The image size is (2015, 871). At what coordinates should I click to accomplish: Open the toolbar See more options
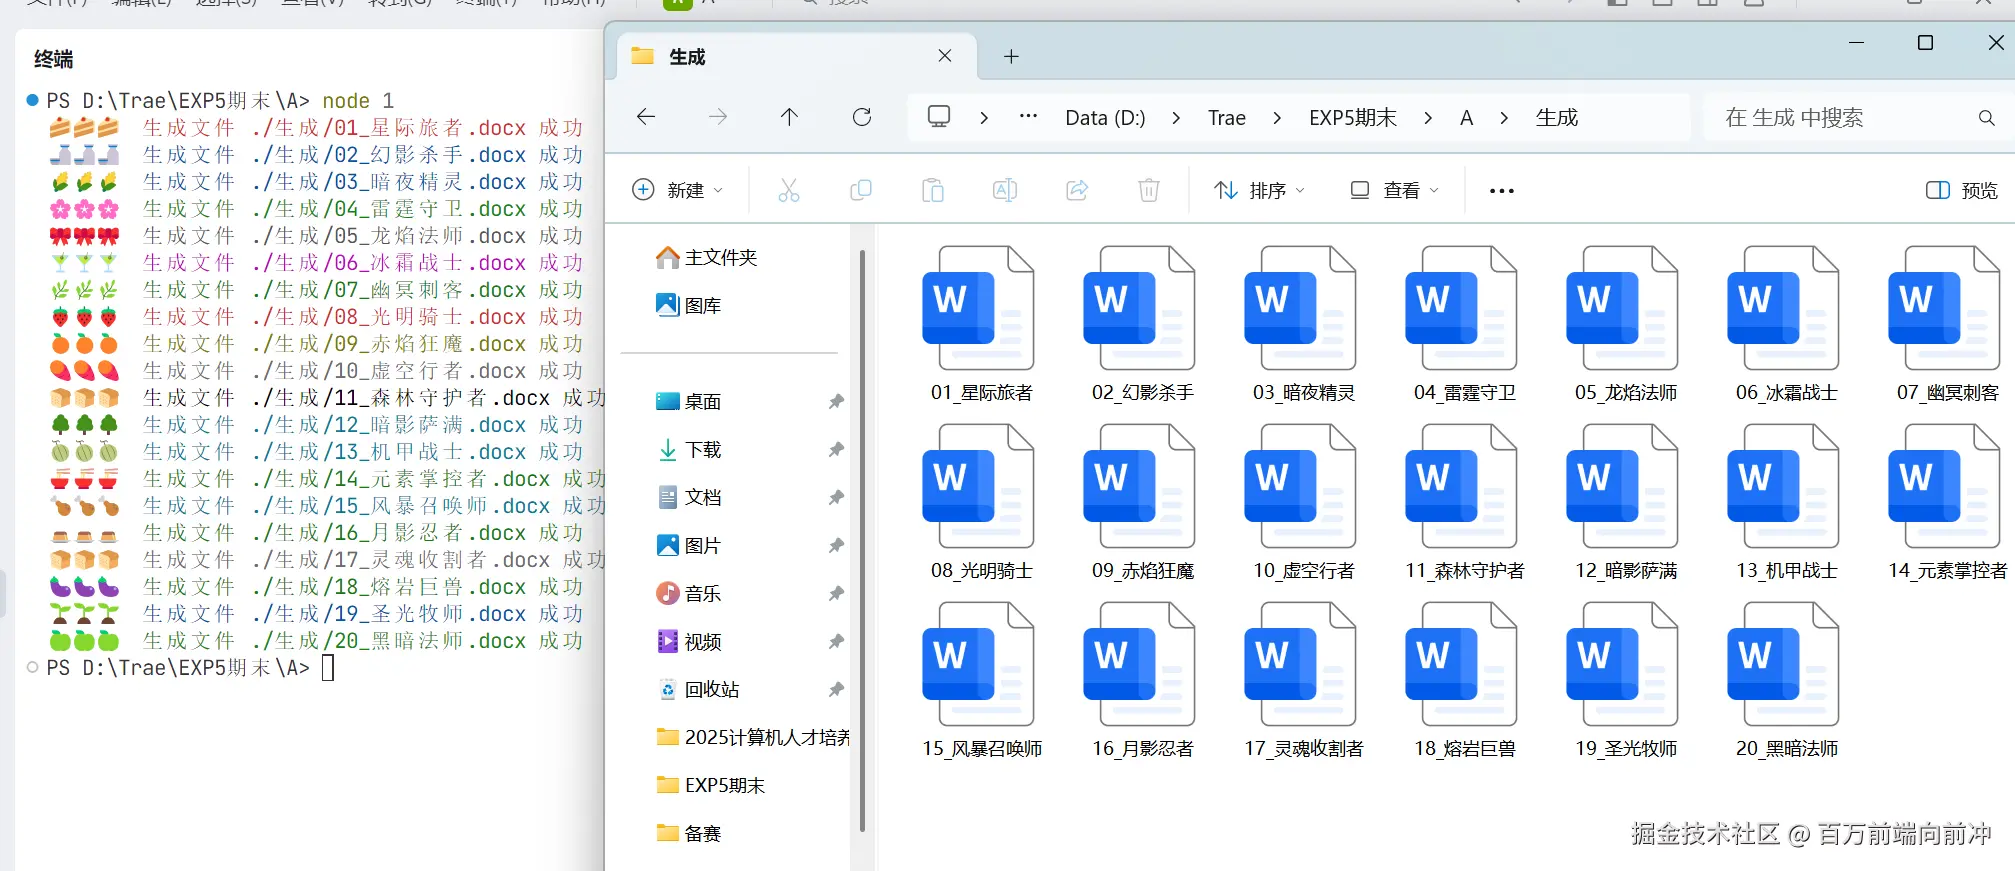click(1501, 190)
